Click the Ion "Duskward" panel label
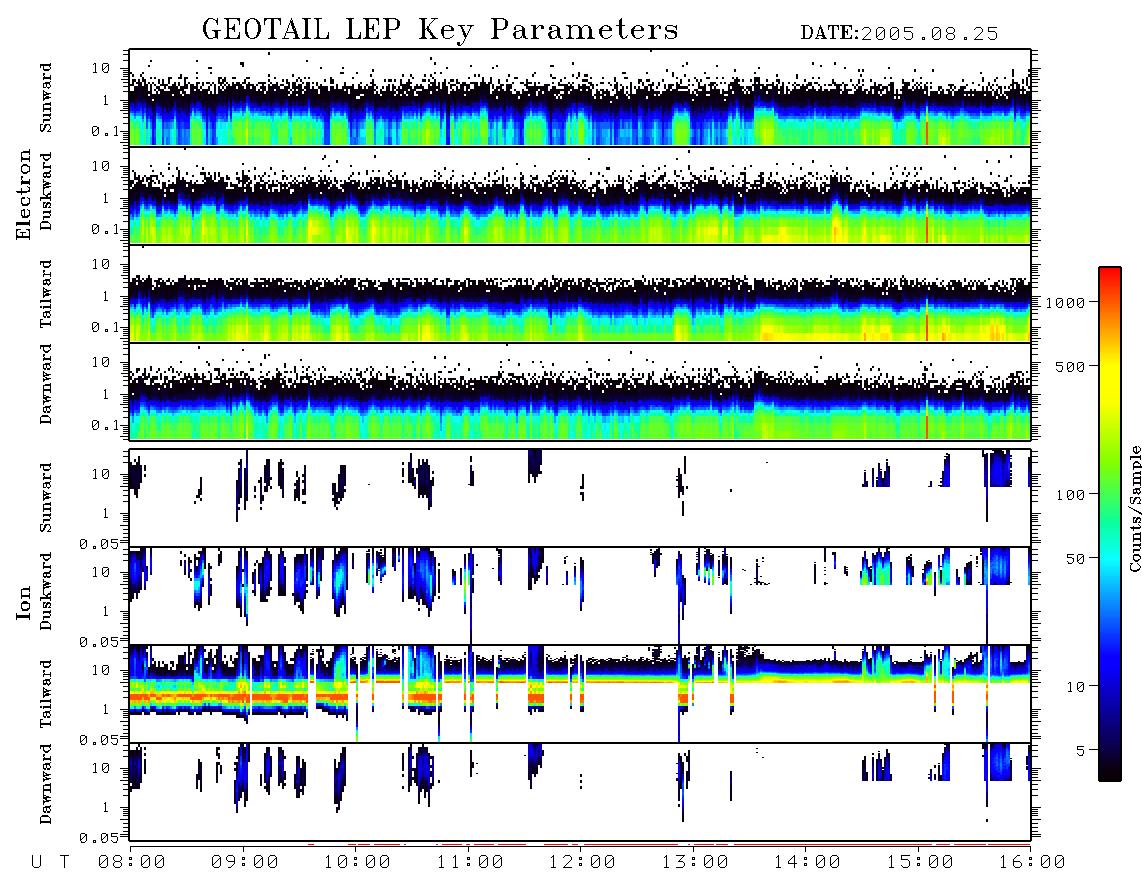 (x=46, y=591)
